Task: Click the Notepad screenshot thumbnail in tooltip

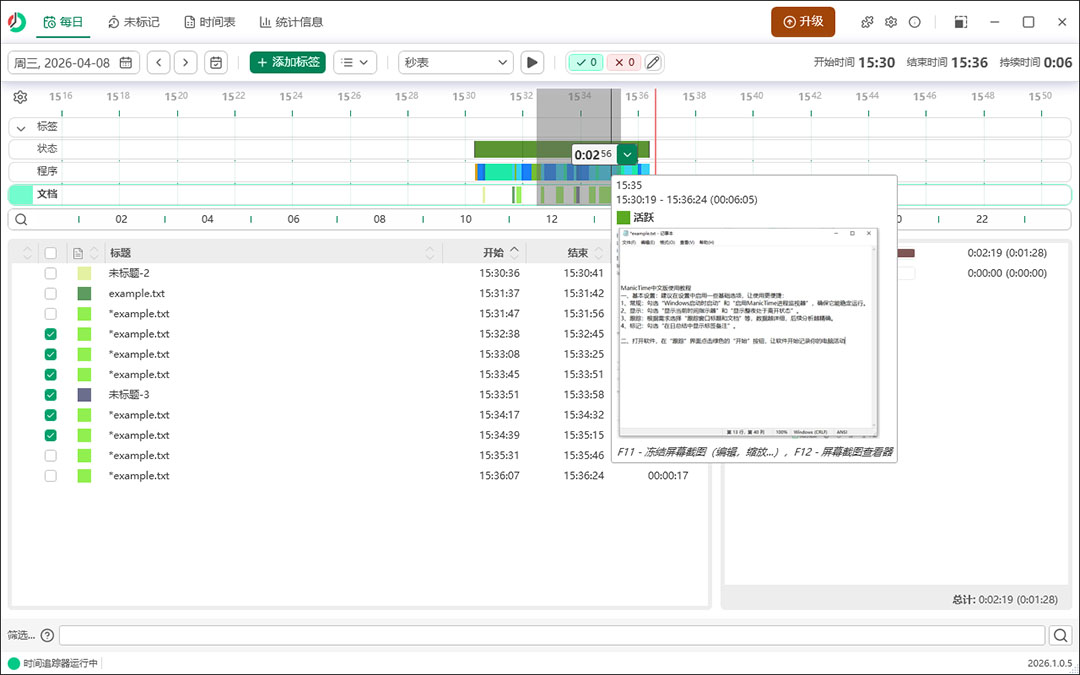Action: pos(749,333)
